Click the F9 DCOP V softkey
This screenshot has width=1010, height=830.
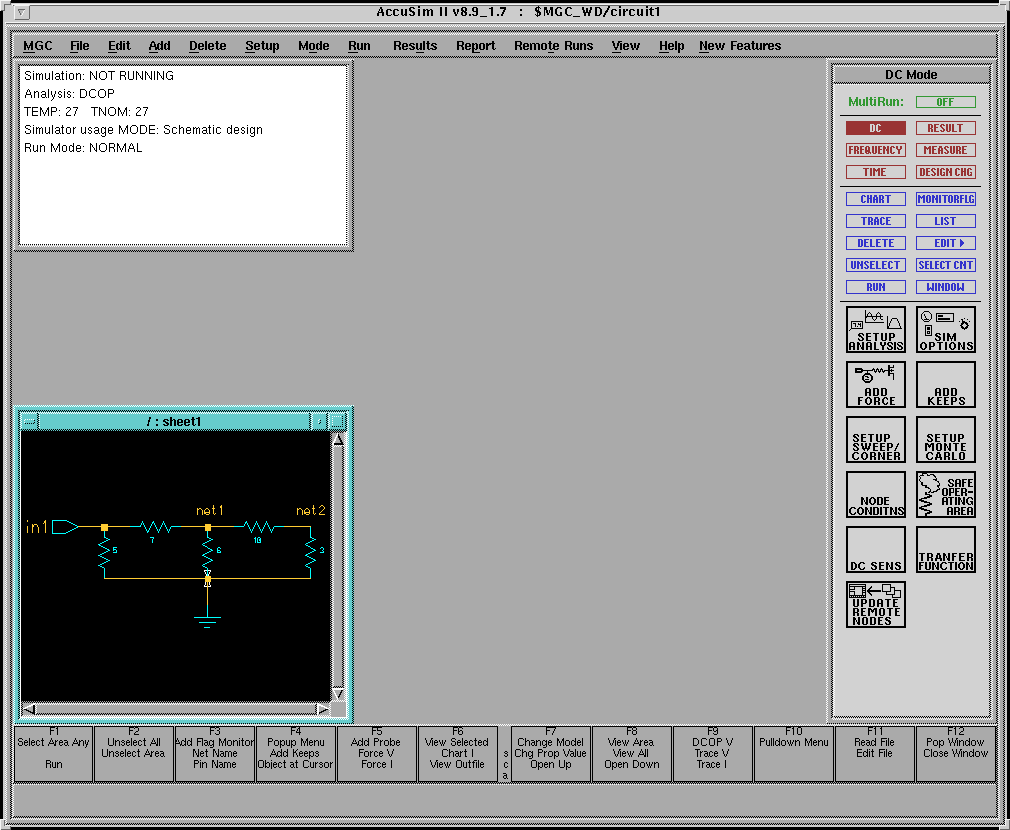(x=712, y=753)
